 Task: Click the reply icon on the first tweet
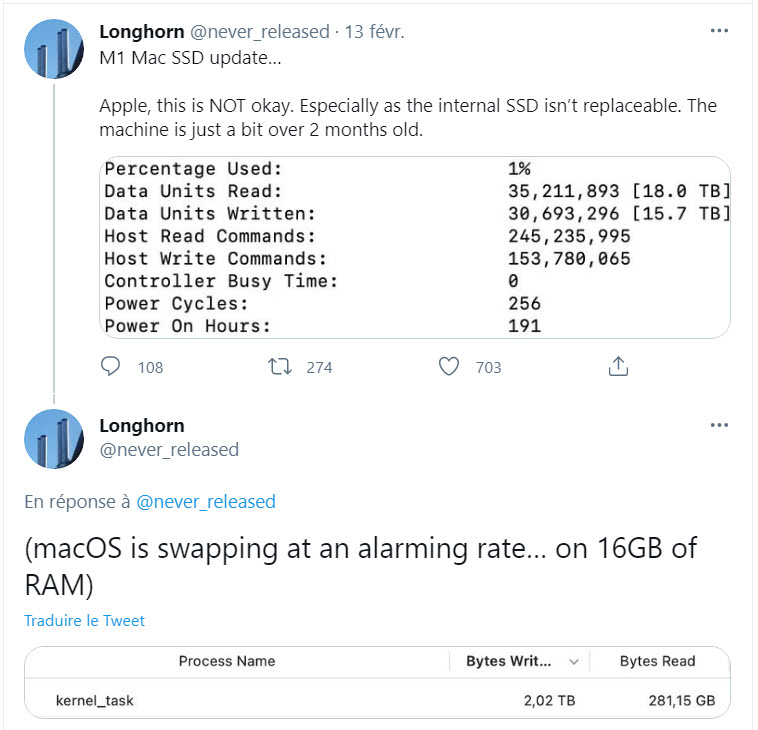(111, 367)
